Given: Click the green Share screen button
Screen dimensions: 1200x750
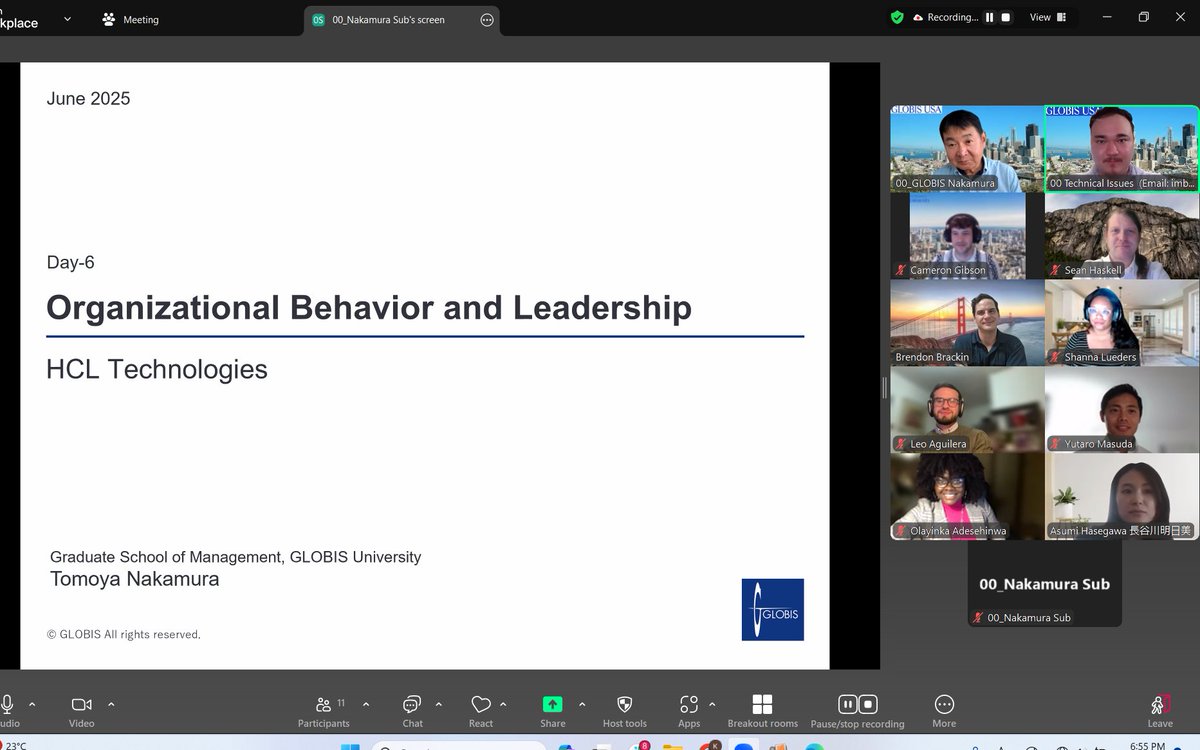Looking at the screenshot, I should click(552, 710).
